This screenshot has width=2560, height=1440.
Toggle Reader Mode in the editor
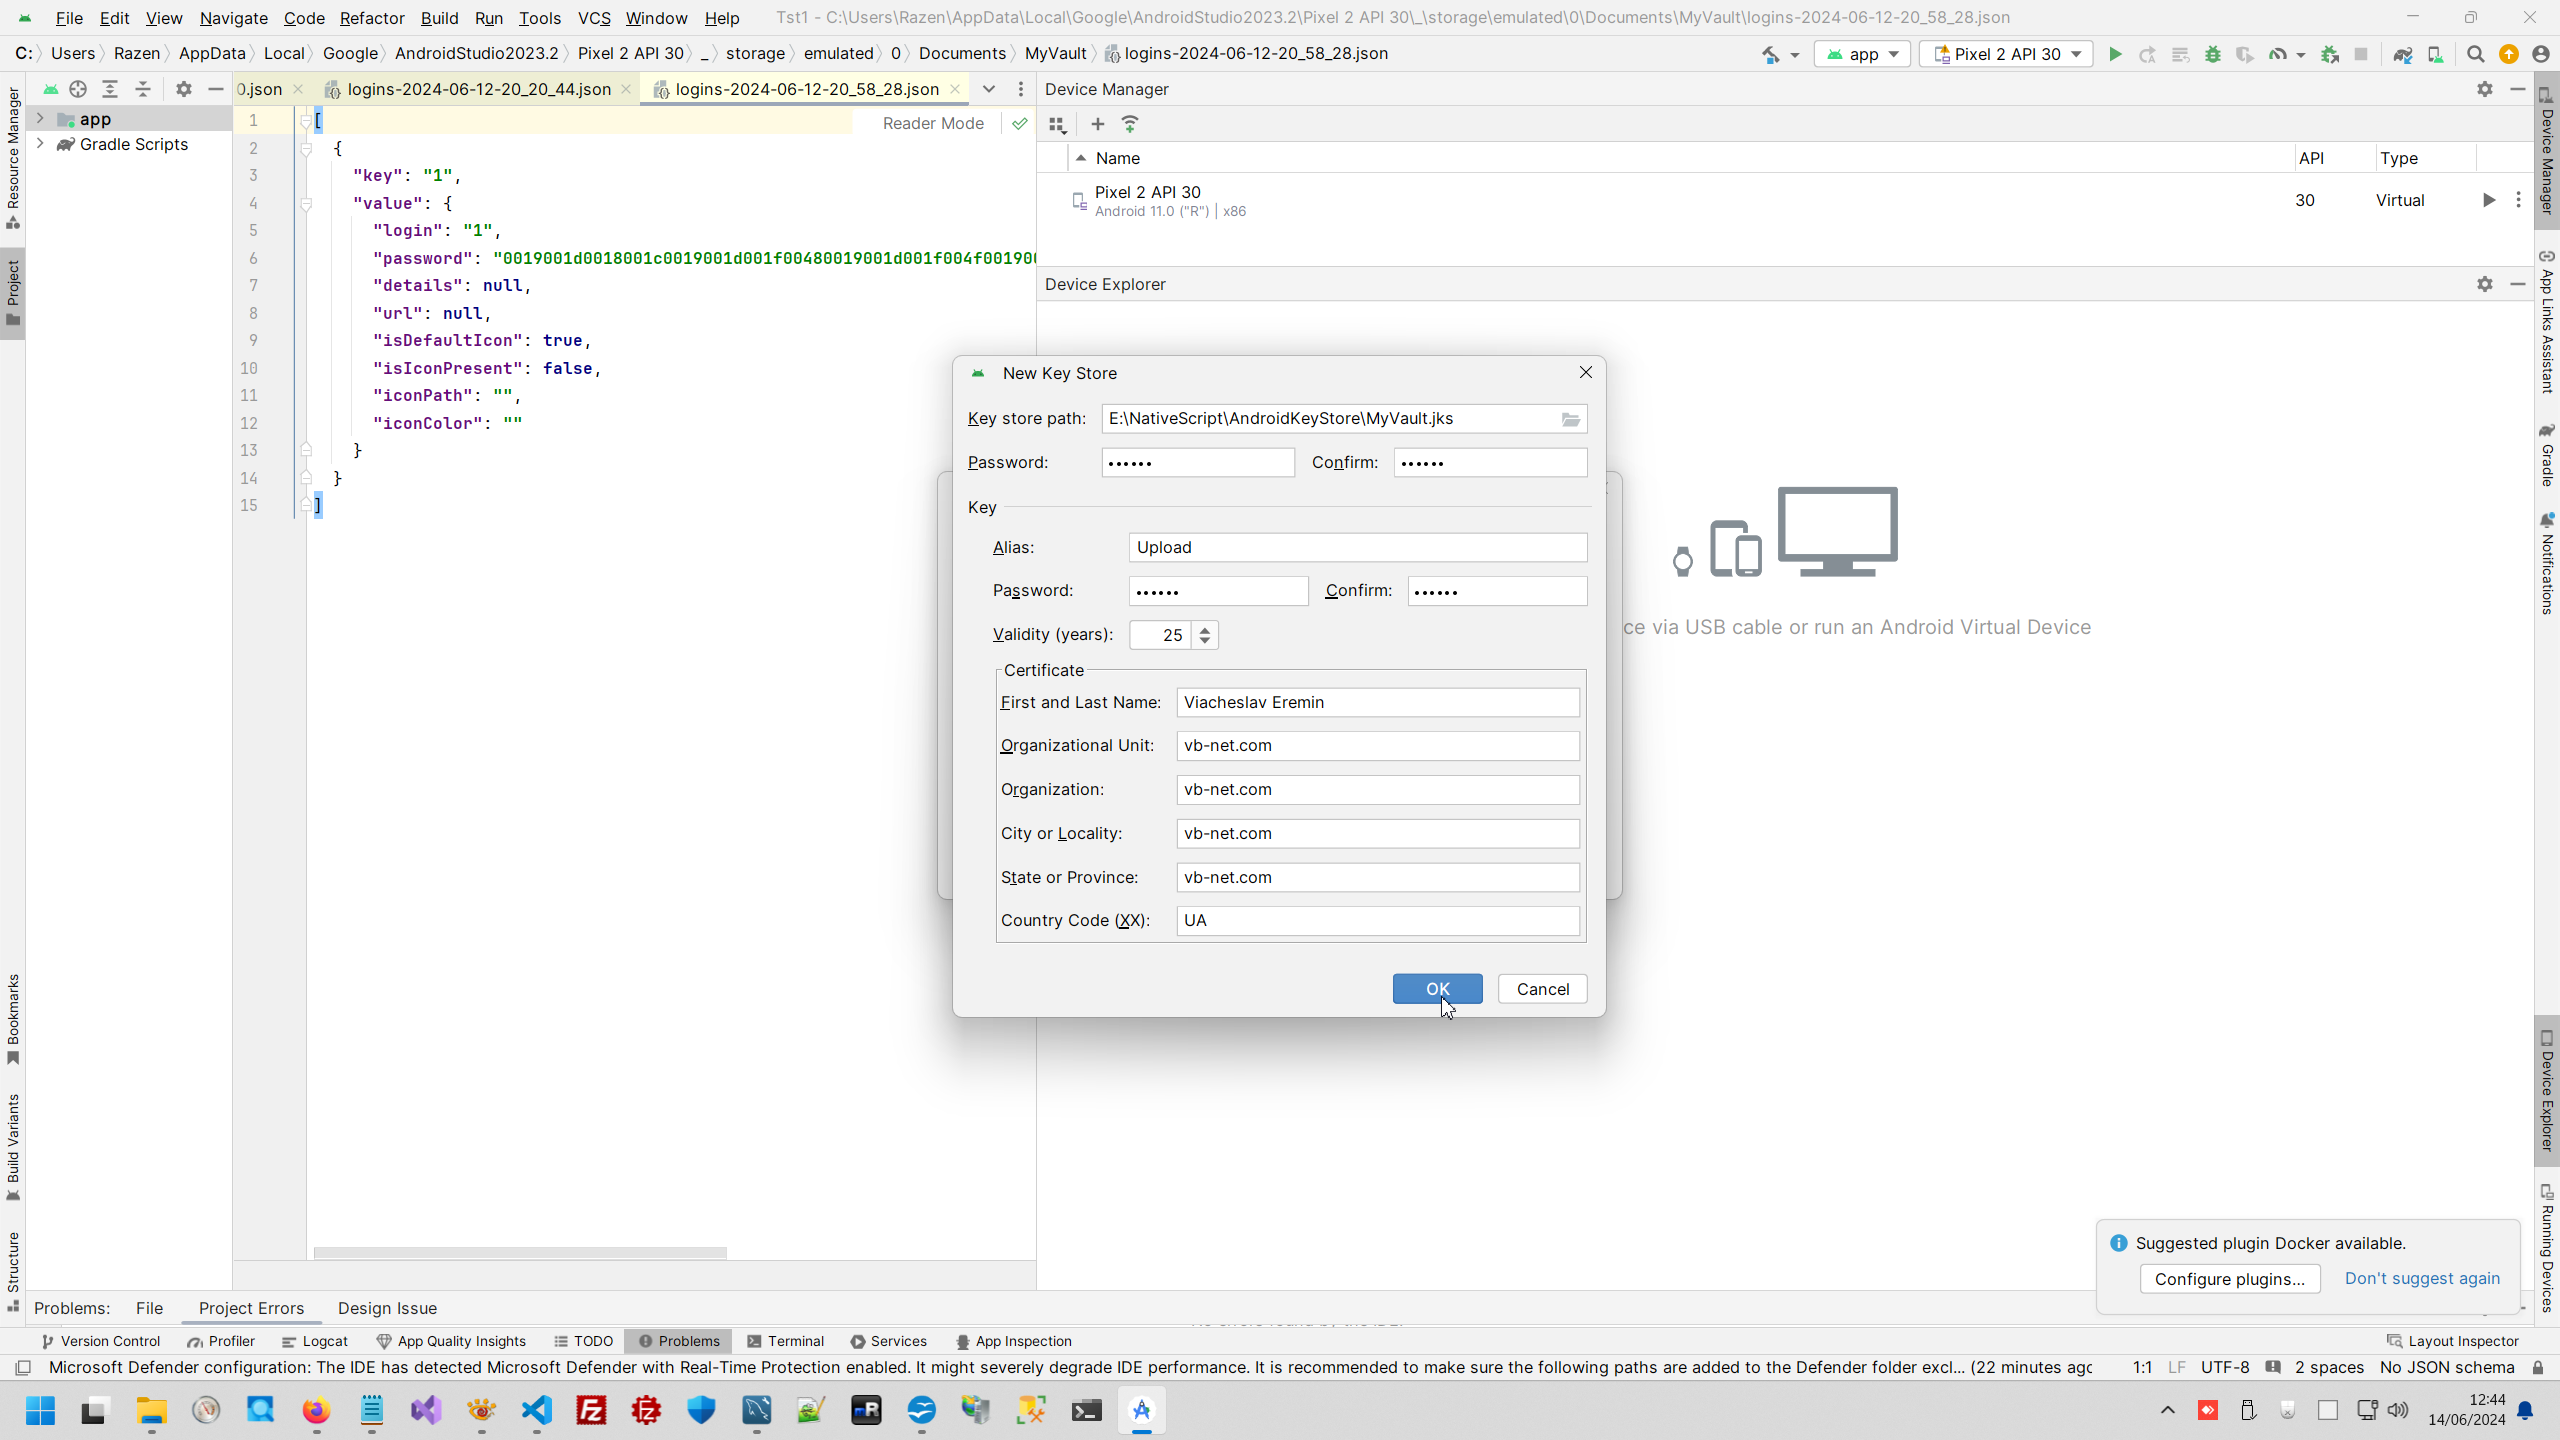tap(932, 123)
